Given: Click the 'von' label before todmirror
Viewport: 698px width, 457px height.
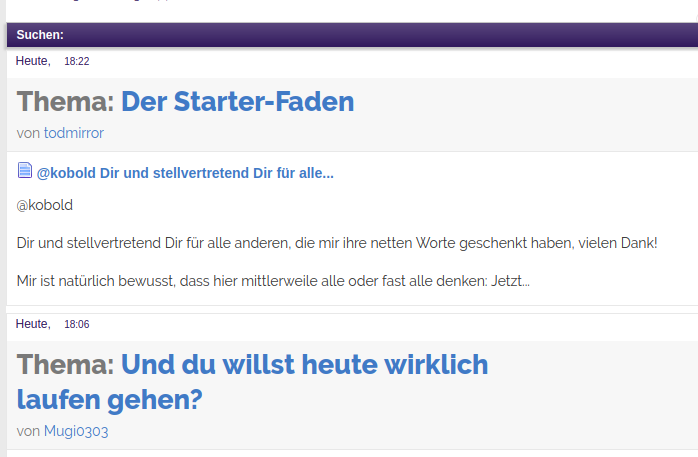Looking at the screenshot, I should tap(28, 133).
